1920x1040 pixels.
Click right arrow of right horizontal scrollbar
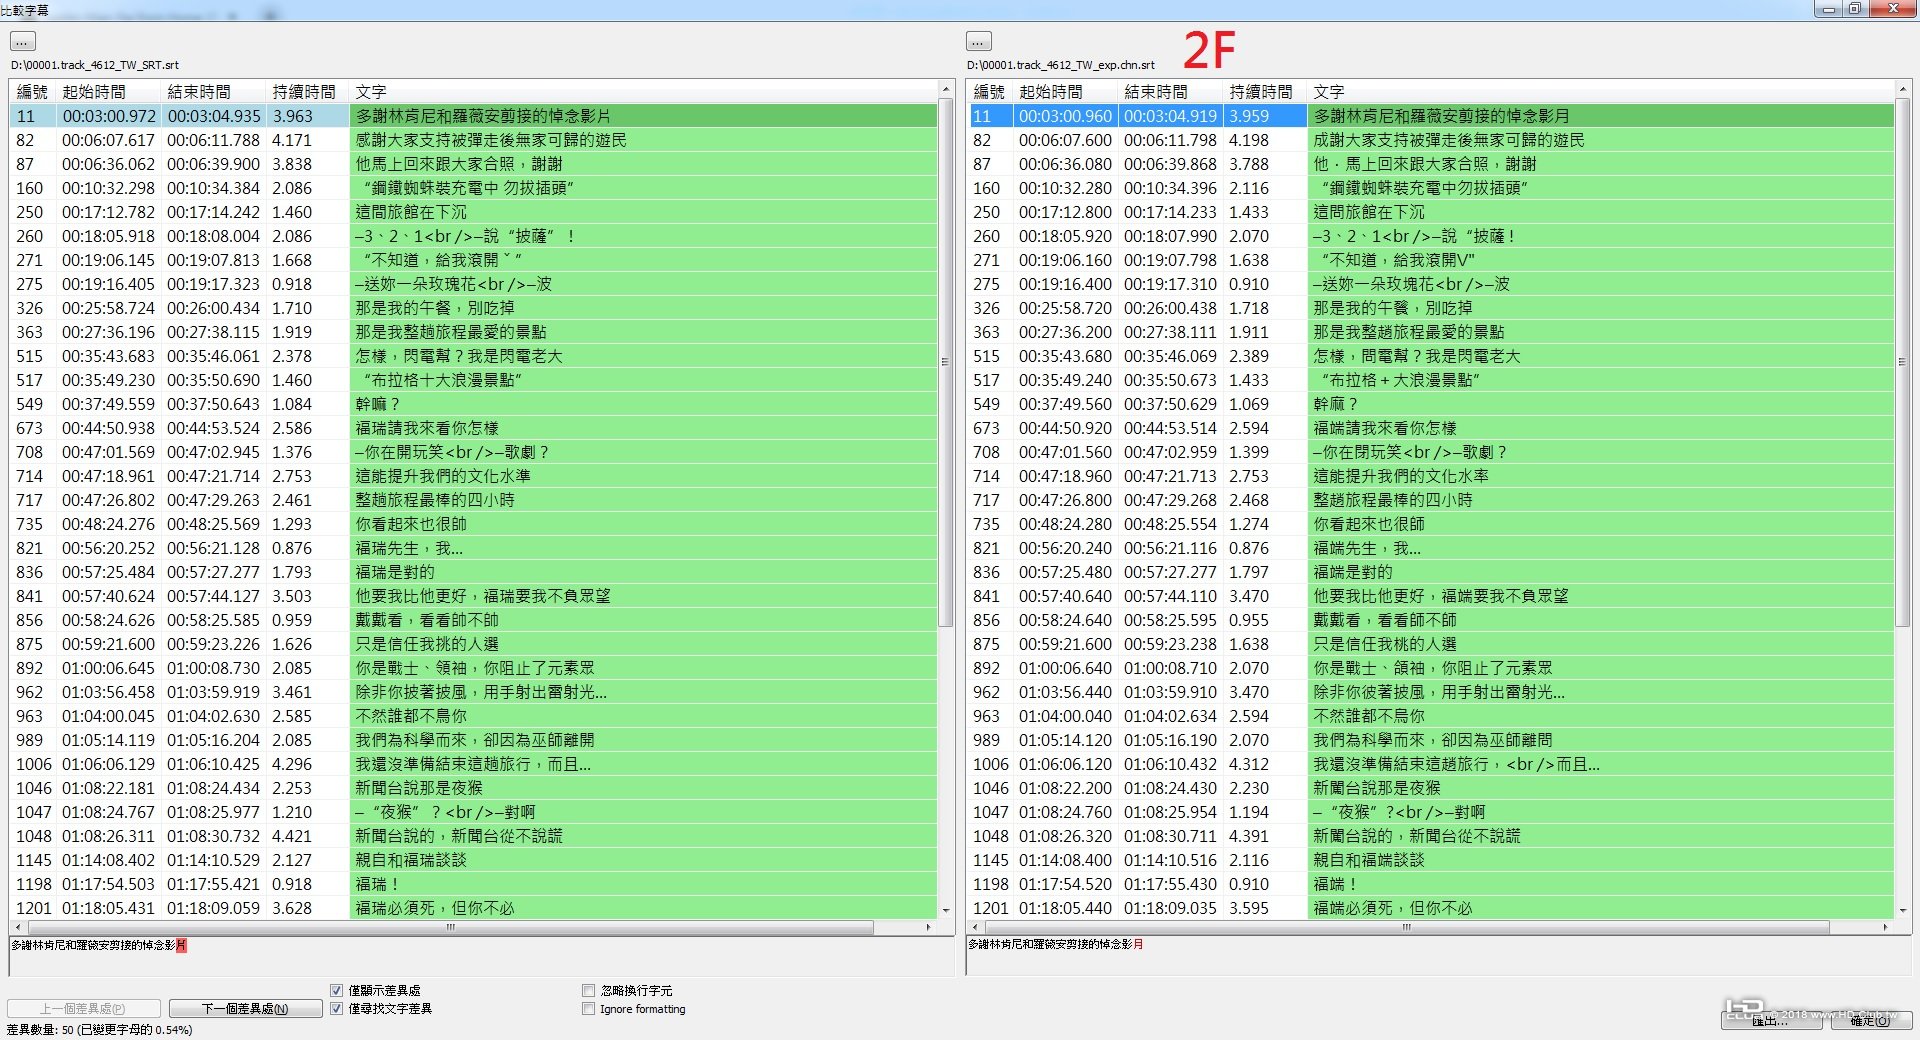[x=1885, y=927]
